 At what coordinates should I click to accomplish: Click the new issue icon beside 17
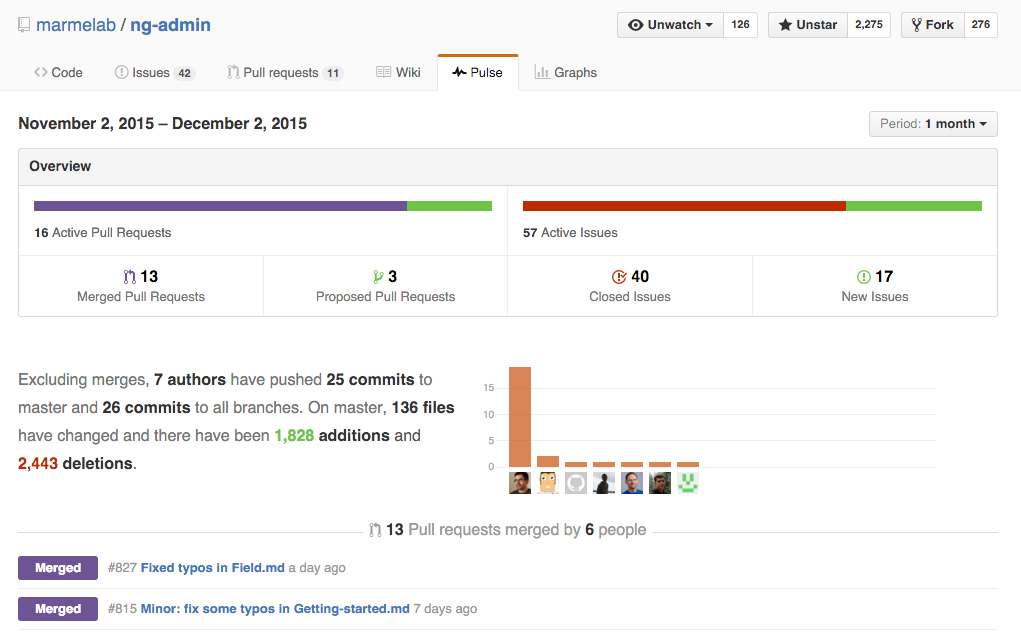863,277
